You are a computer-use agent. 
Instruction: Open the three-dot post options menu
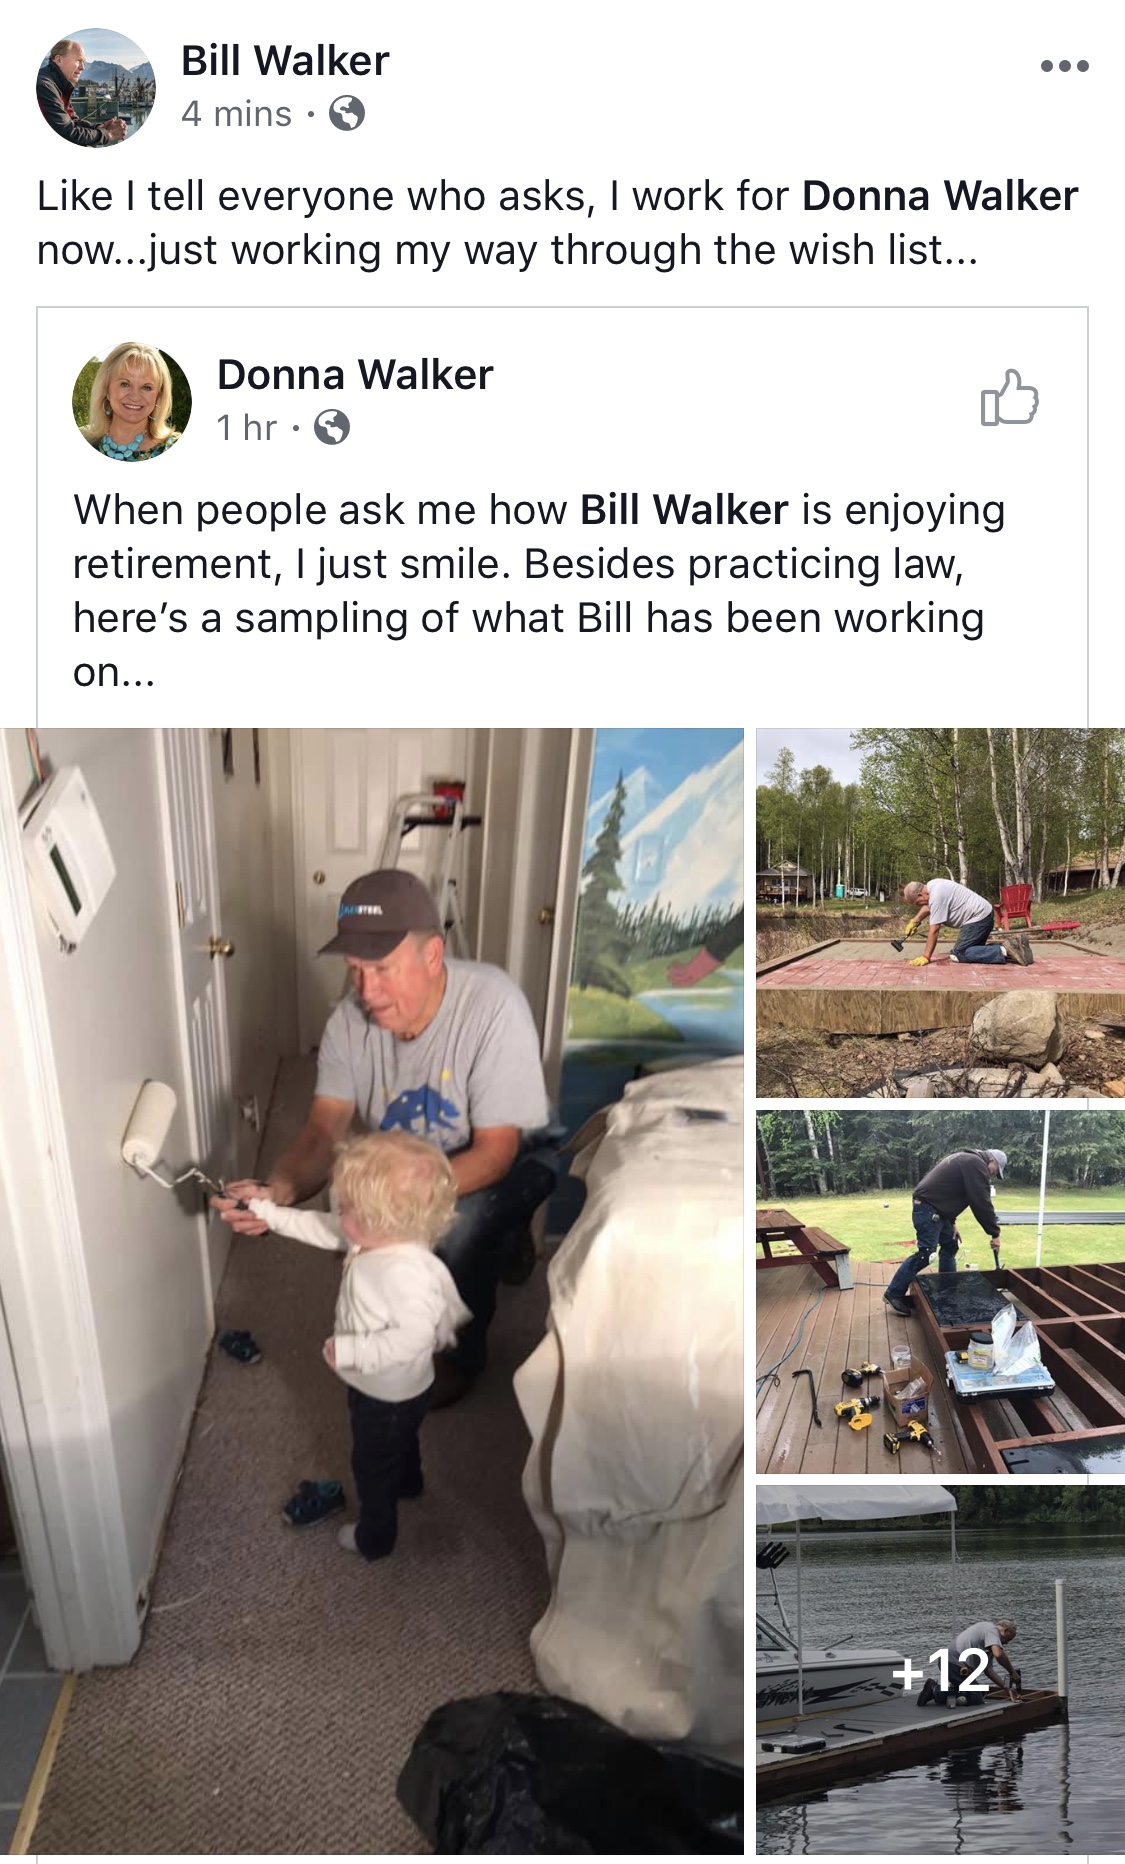point(1064,66)
